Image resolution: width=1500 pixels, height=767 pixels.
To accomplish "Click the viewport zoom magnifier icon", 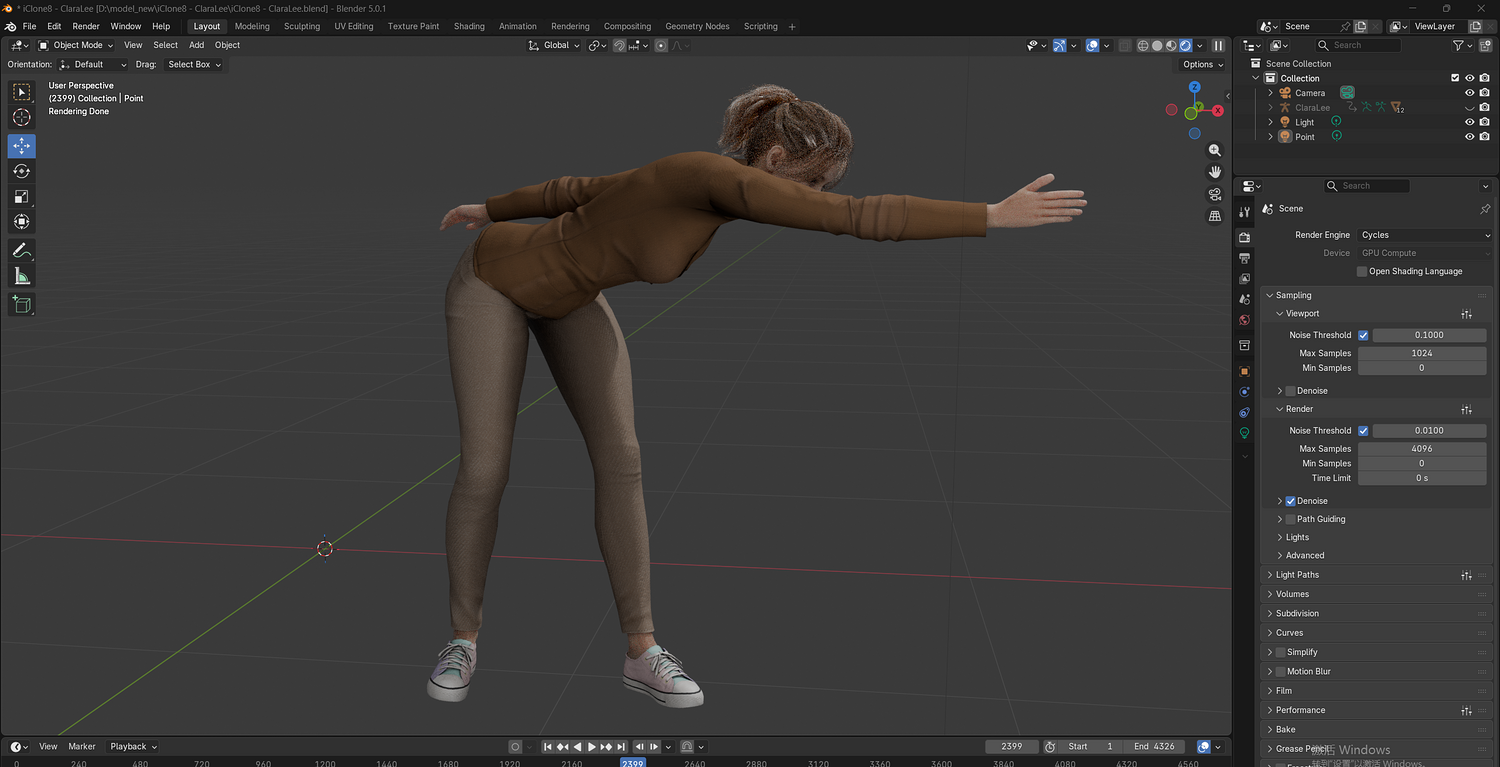I will [1215, 150].
